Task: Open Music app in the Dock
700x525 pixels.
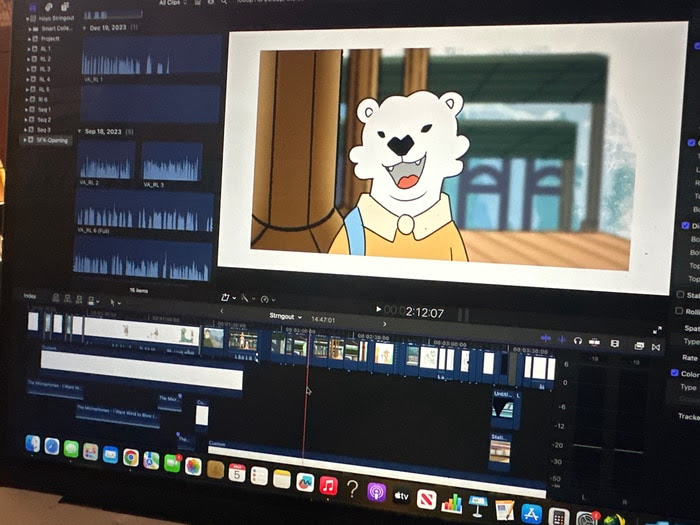Action: pyautogui.click(x=328, y=487)
